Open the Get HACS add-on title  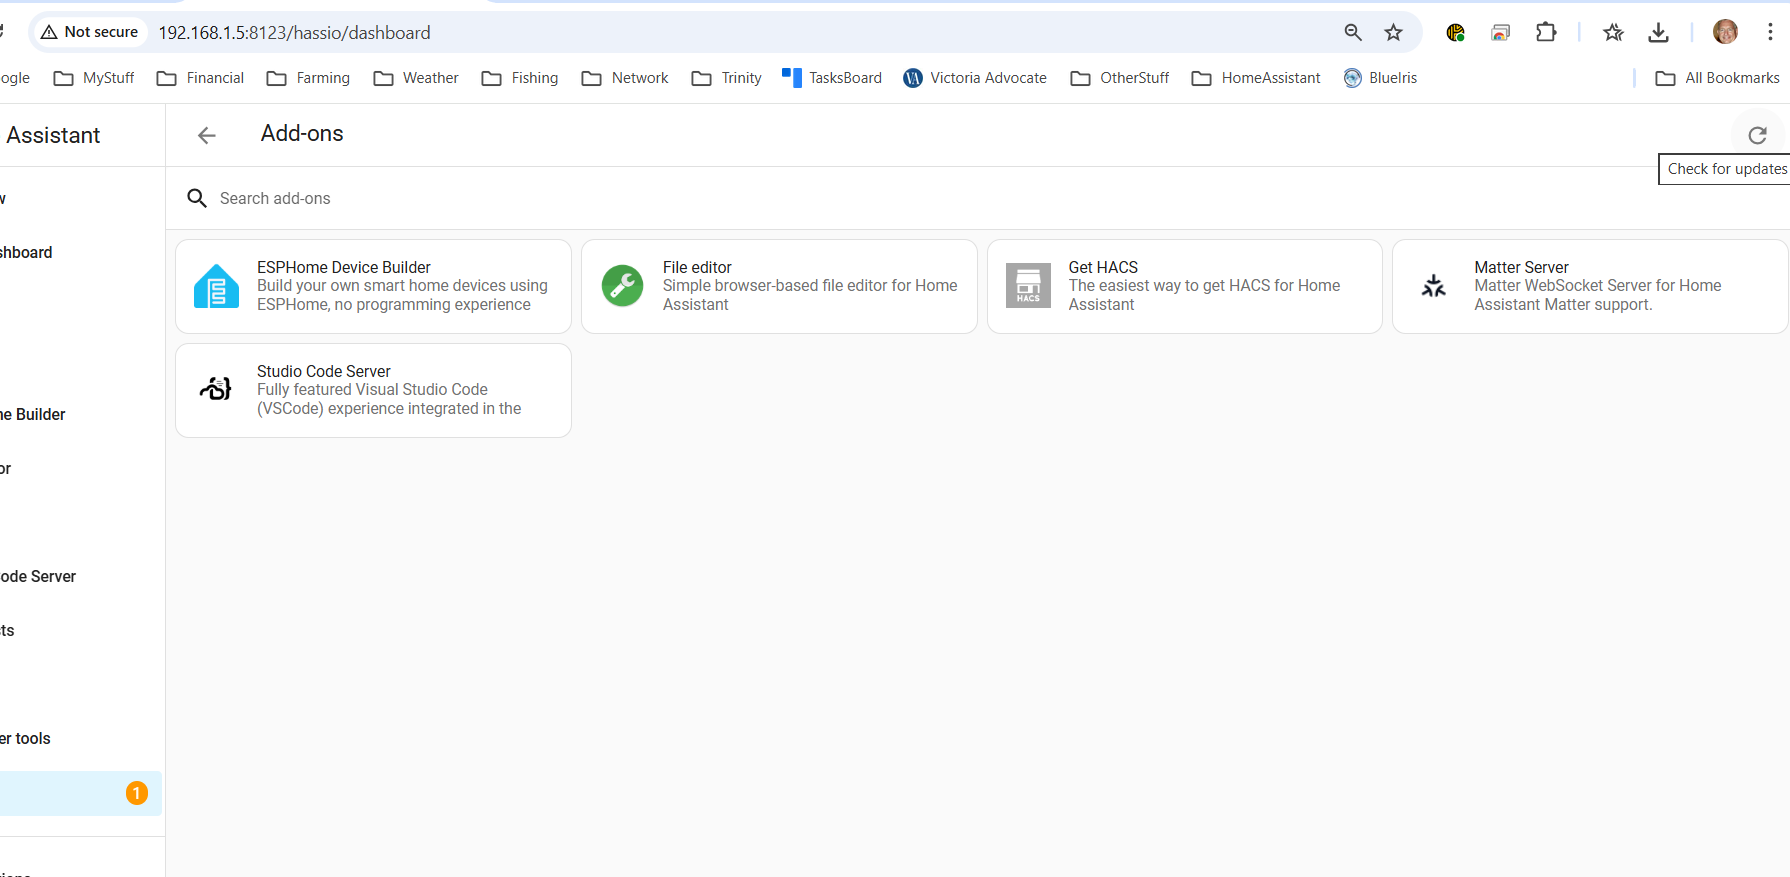click(x=1103, y=267)
